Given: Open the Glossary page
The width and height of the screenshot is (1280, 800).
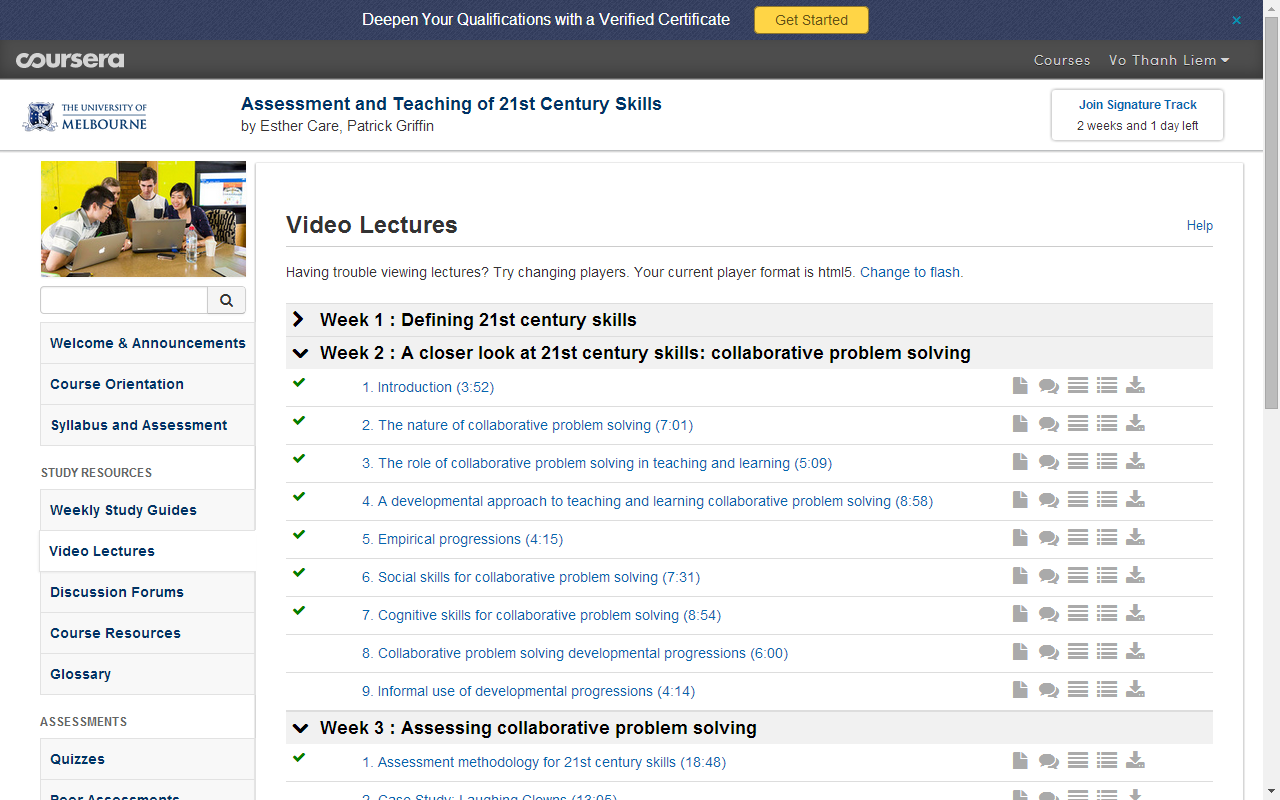Looking at the screenshot, I should pos(148,674).
